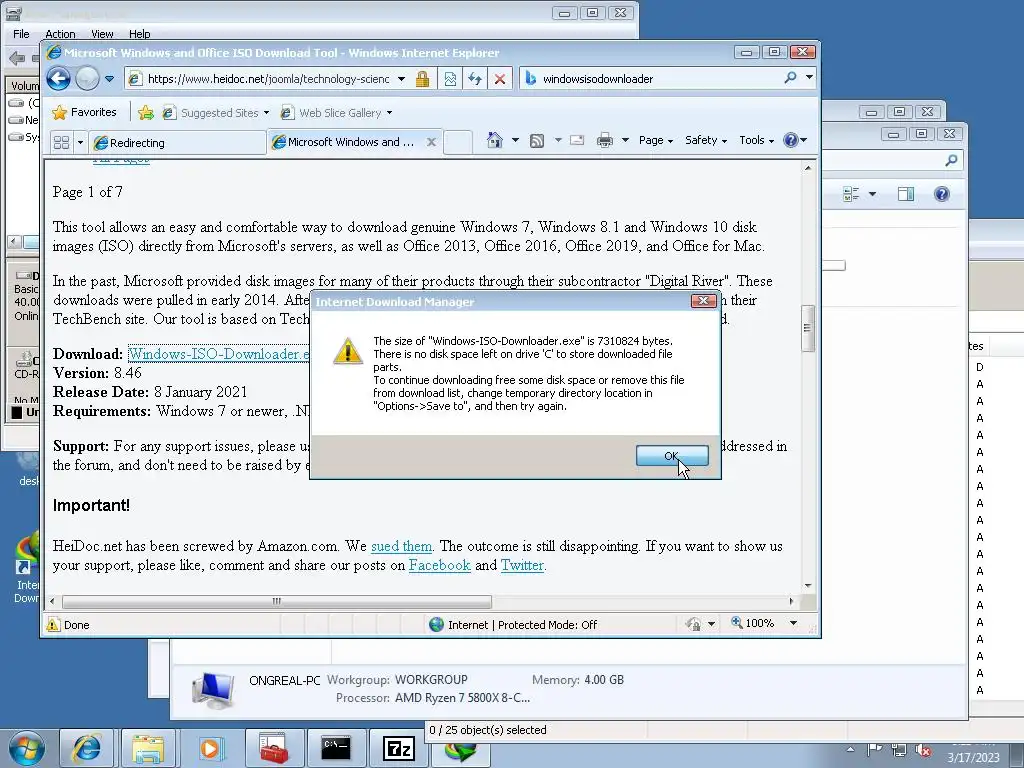Viewport: 1024px width, 768px height.
Task: Open the recent pages dropdown arrow
Action: (109, 79)
